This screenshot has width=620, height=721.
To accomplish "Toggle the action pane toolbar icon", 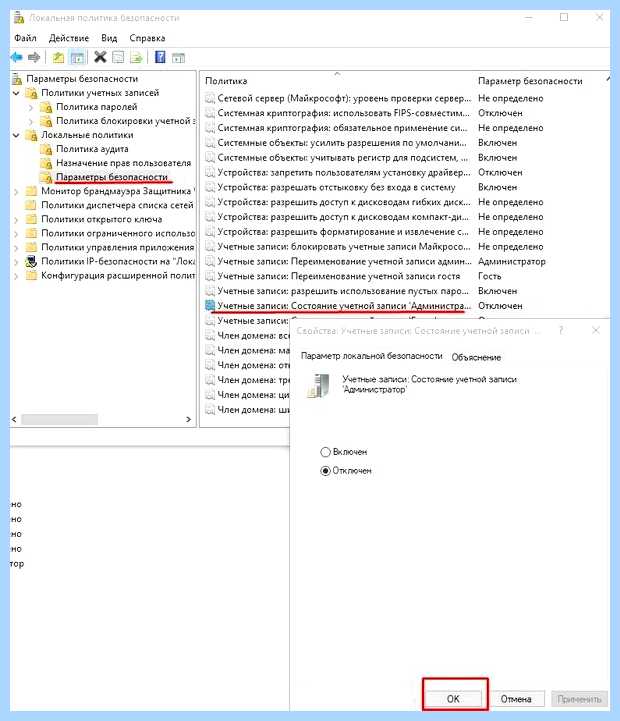I will point(178,58).
